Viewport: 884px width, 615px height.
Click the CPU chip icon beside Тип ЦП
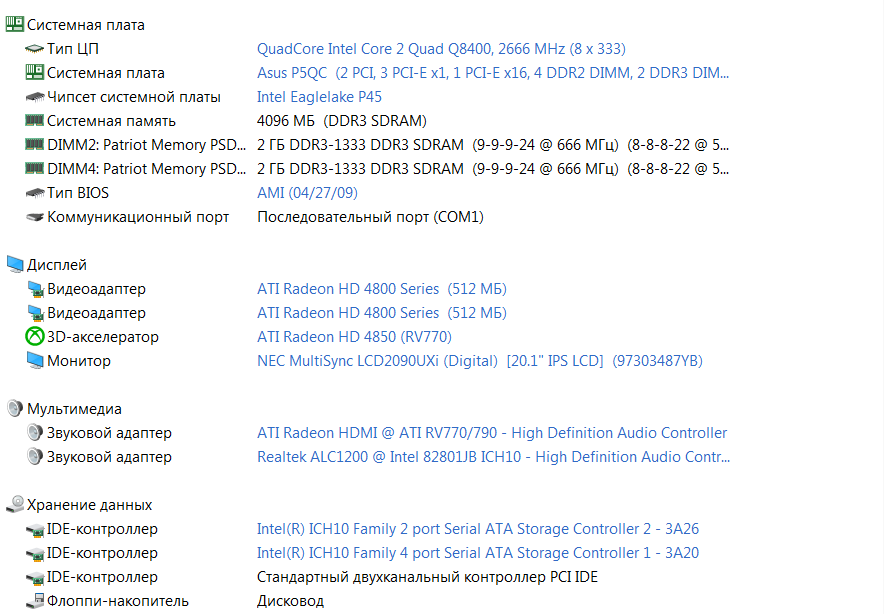35,49
